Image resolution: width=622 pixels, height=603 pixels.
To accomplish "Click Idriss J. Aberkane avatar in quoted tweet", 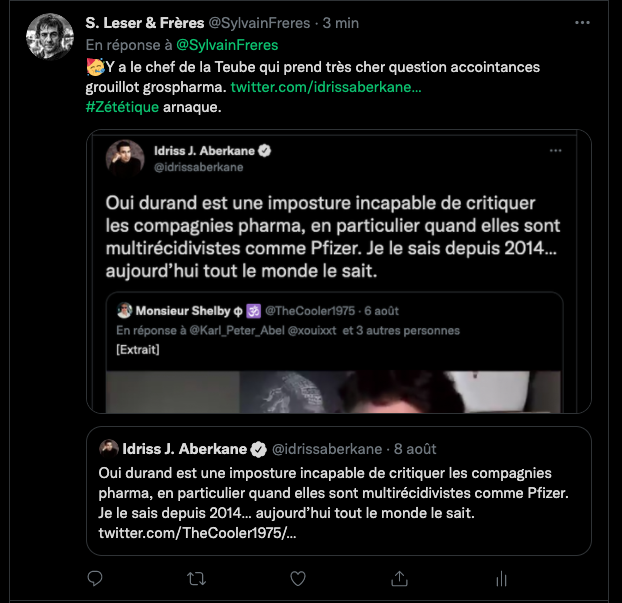I will 108,449.
